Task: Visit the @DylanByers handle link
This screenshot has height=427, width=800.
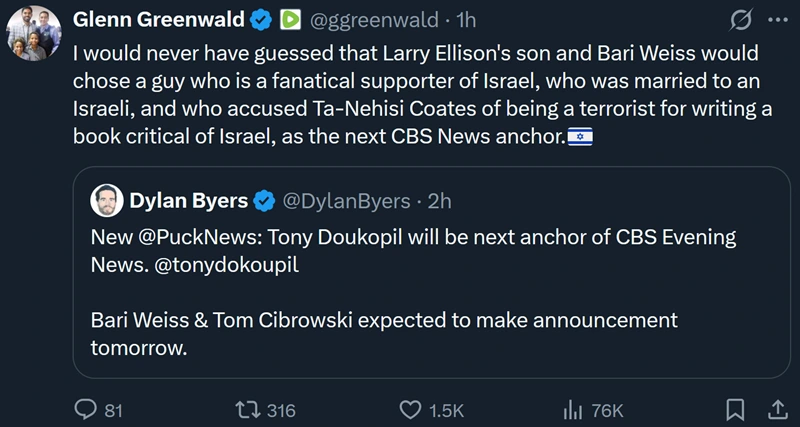Action: coord(347,201)
